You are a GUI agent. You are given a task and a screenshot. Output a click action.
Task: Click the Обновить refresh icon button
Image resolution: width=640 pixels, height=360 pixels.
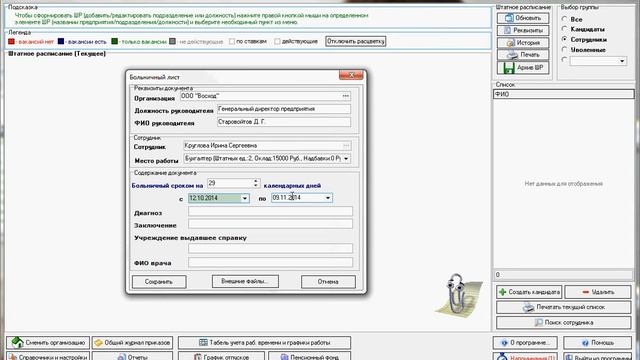pos(523,18)
